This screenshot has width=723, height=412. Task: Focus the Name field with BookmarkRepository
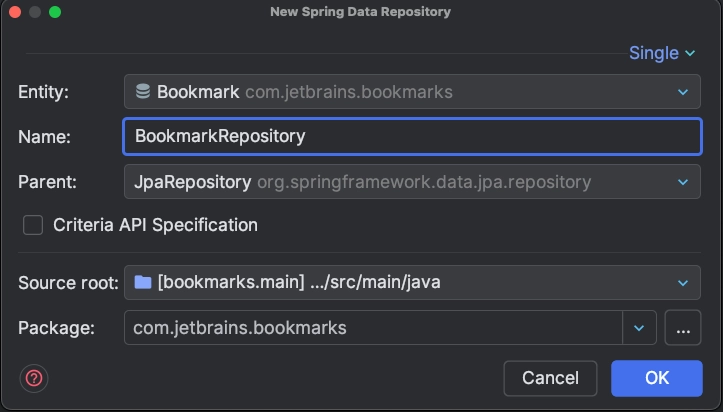(x=412, y=136)
